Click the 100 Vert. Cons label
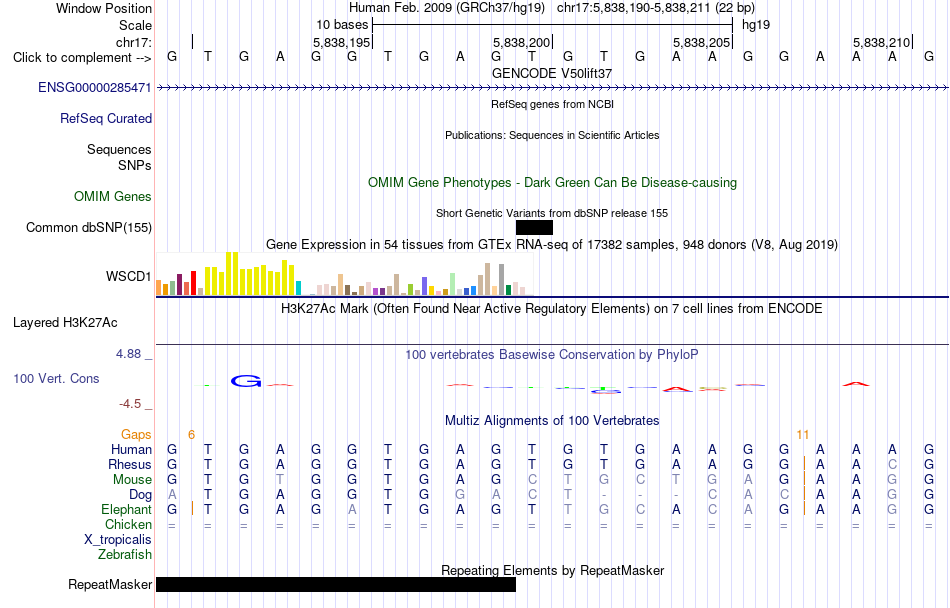The height and width of the screenshot is (608, 950). (56, 378)
